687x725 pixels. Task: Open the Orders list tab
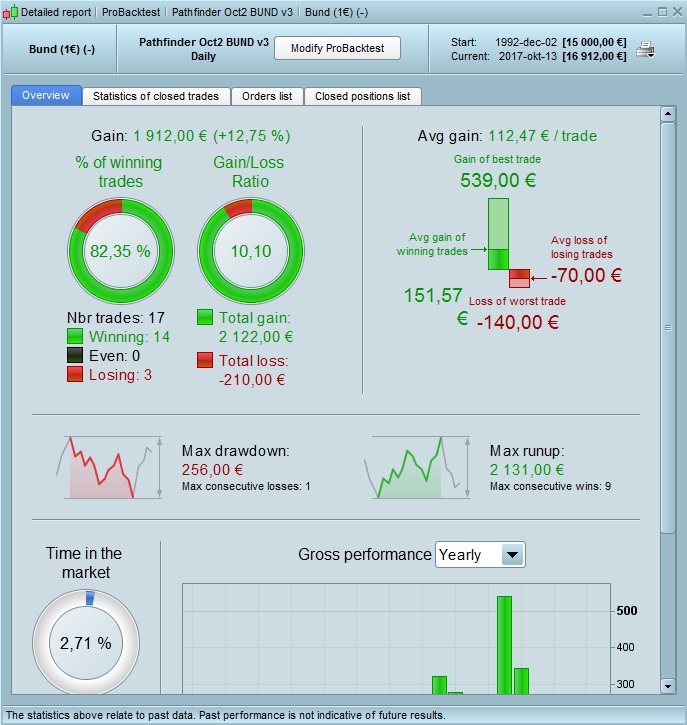pos(267,96)
